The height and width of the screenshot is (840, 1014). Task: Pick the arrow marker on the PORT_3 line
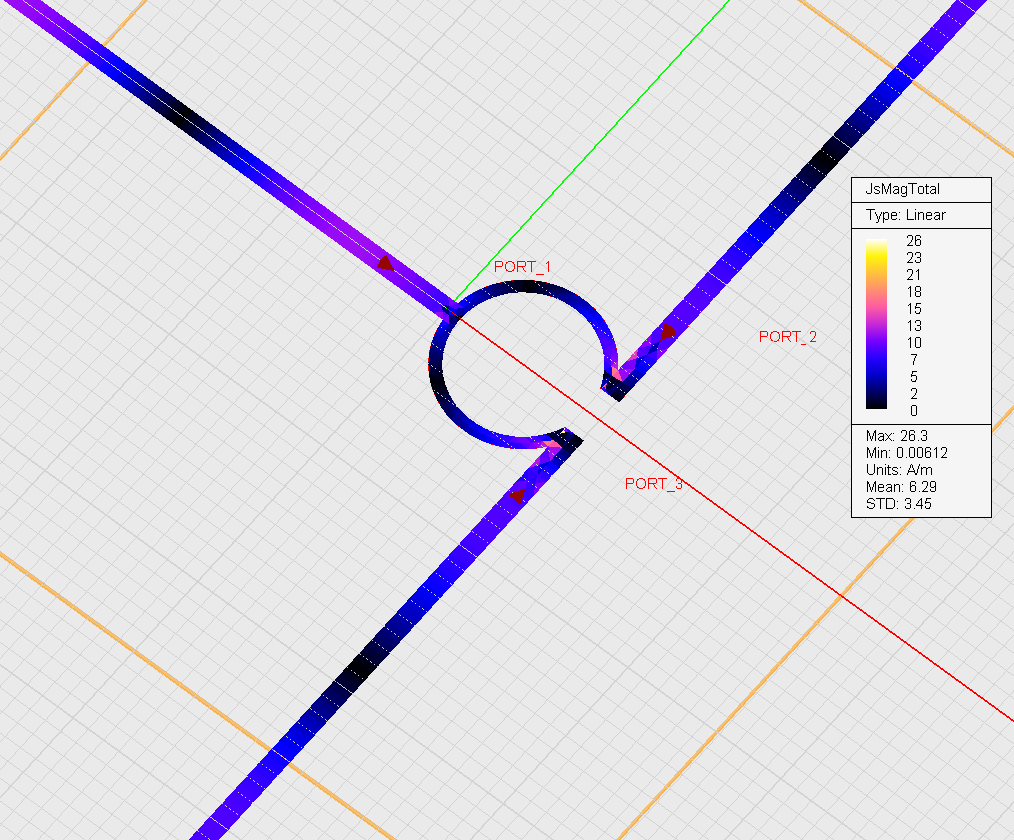(517, 494)
